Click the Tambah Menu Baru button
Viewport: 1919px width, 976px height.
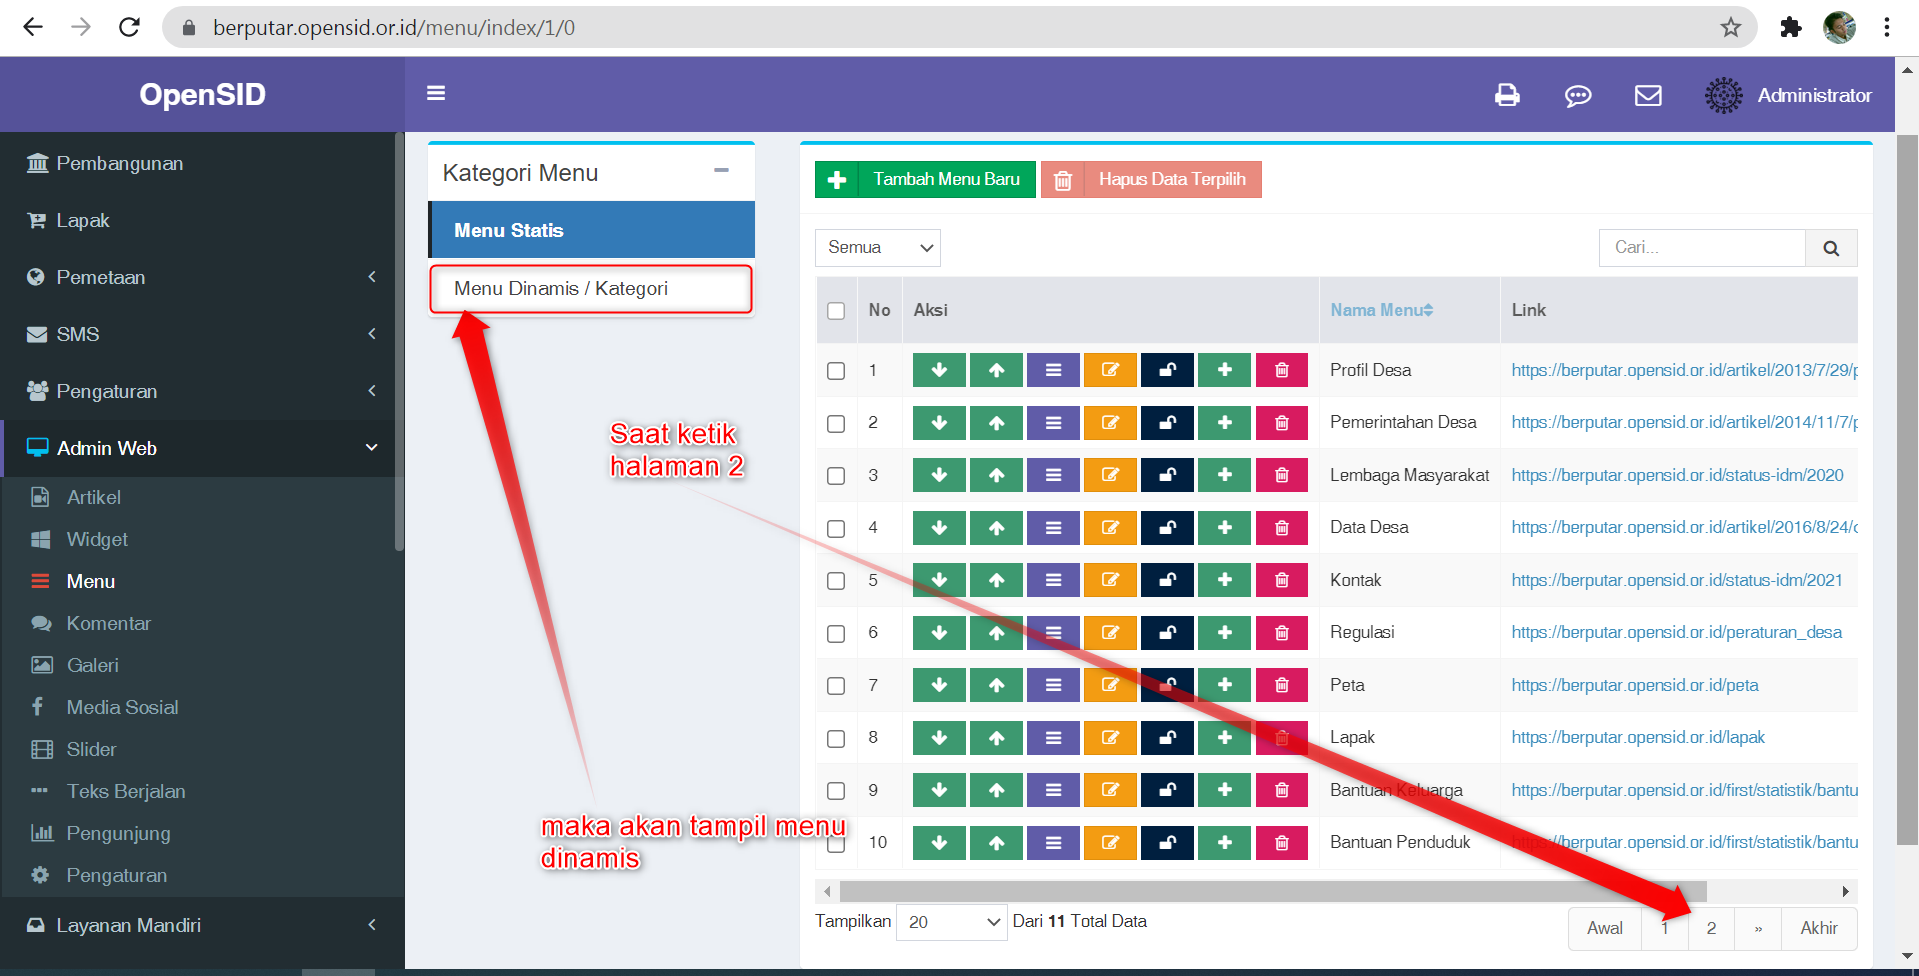click(x=923, y=179)
